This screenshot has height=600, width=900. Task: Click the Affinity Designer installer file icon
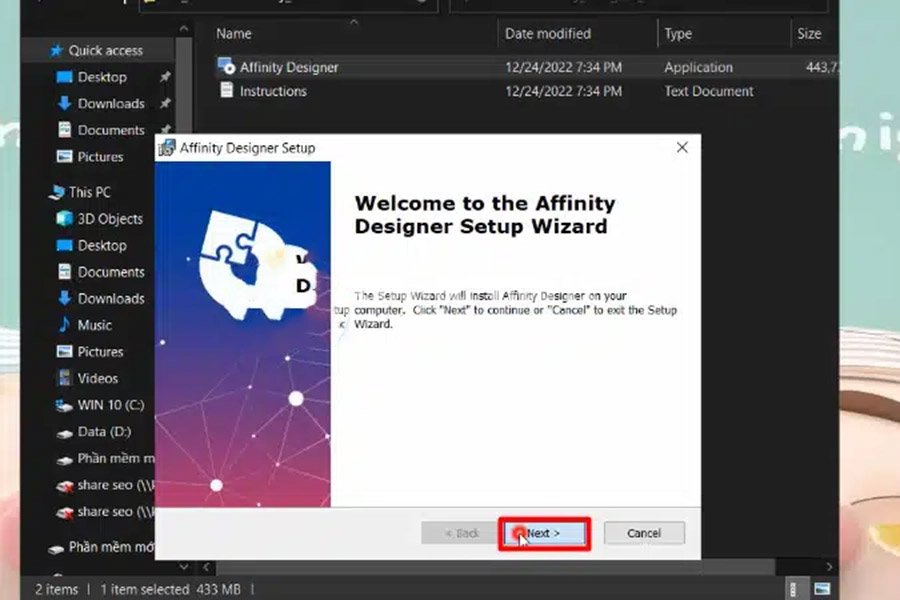pyautogui.click(x=226, y=67)
